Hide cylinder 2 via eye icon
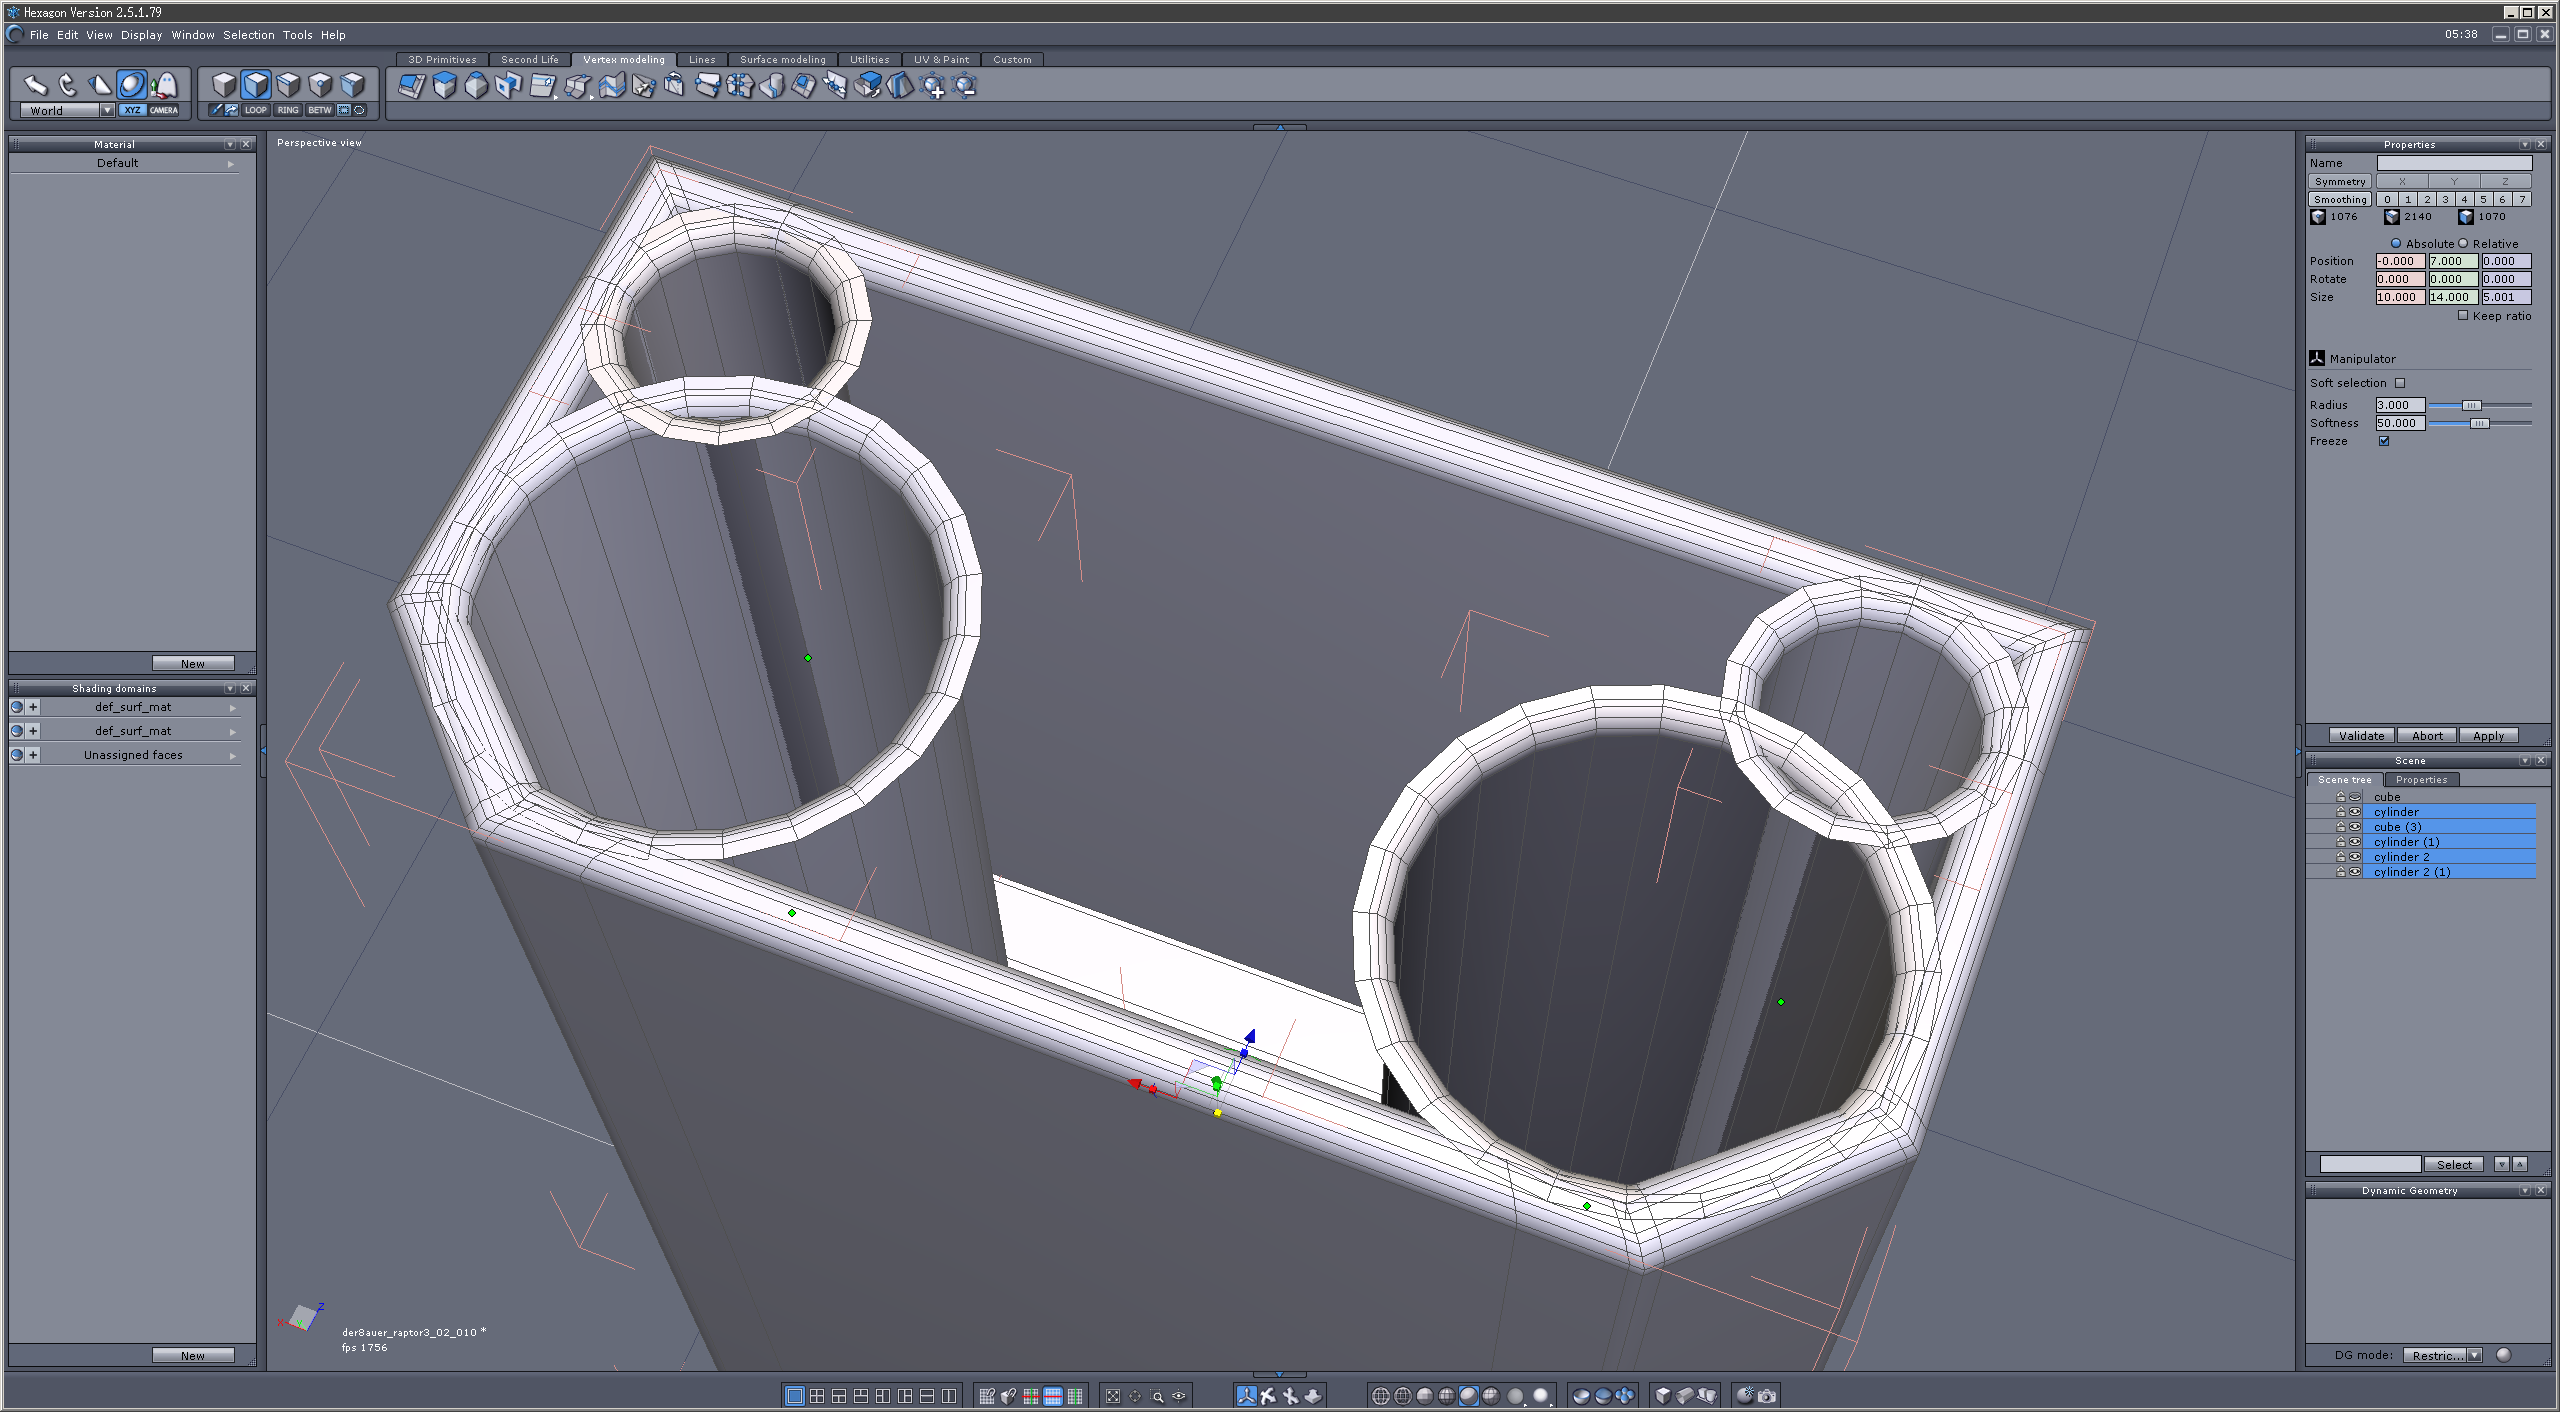Viewport: 2560px width, 1412px height. [2355, 857]
